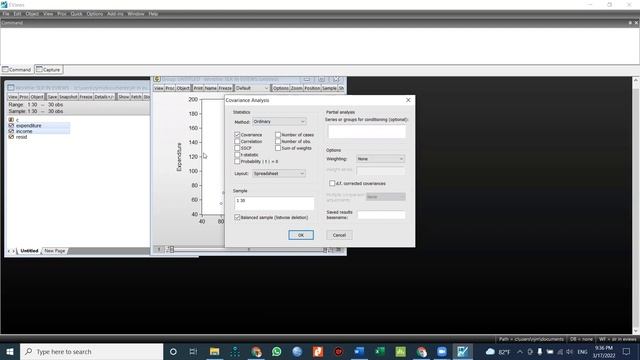Click Fetch in workfile toolbar
The image size is (640, 360).
136,97
